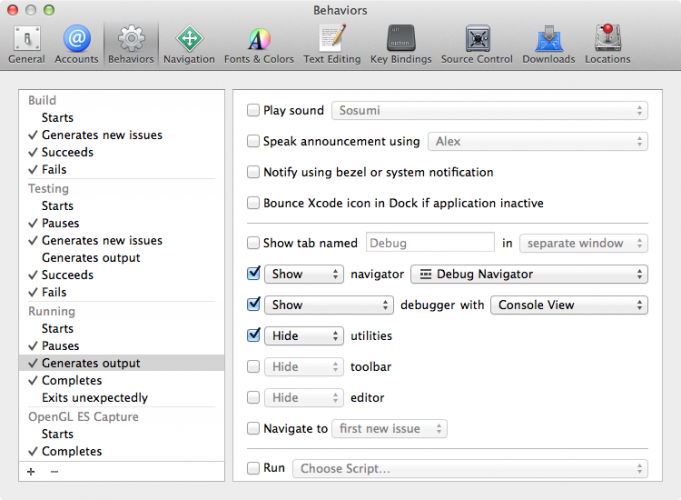Open Show dropdown for debugger
Image resolution: width=681 pixels, height=500 pixels.
[329, 305]
